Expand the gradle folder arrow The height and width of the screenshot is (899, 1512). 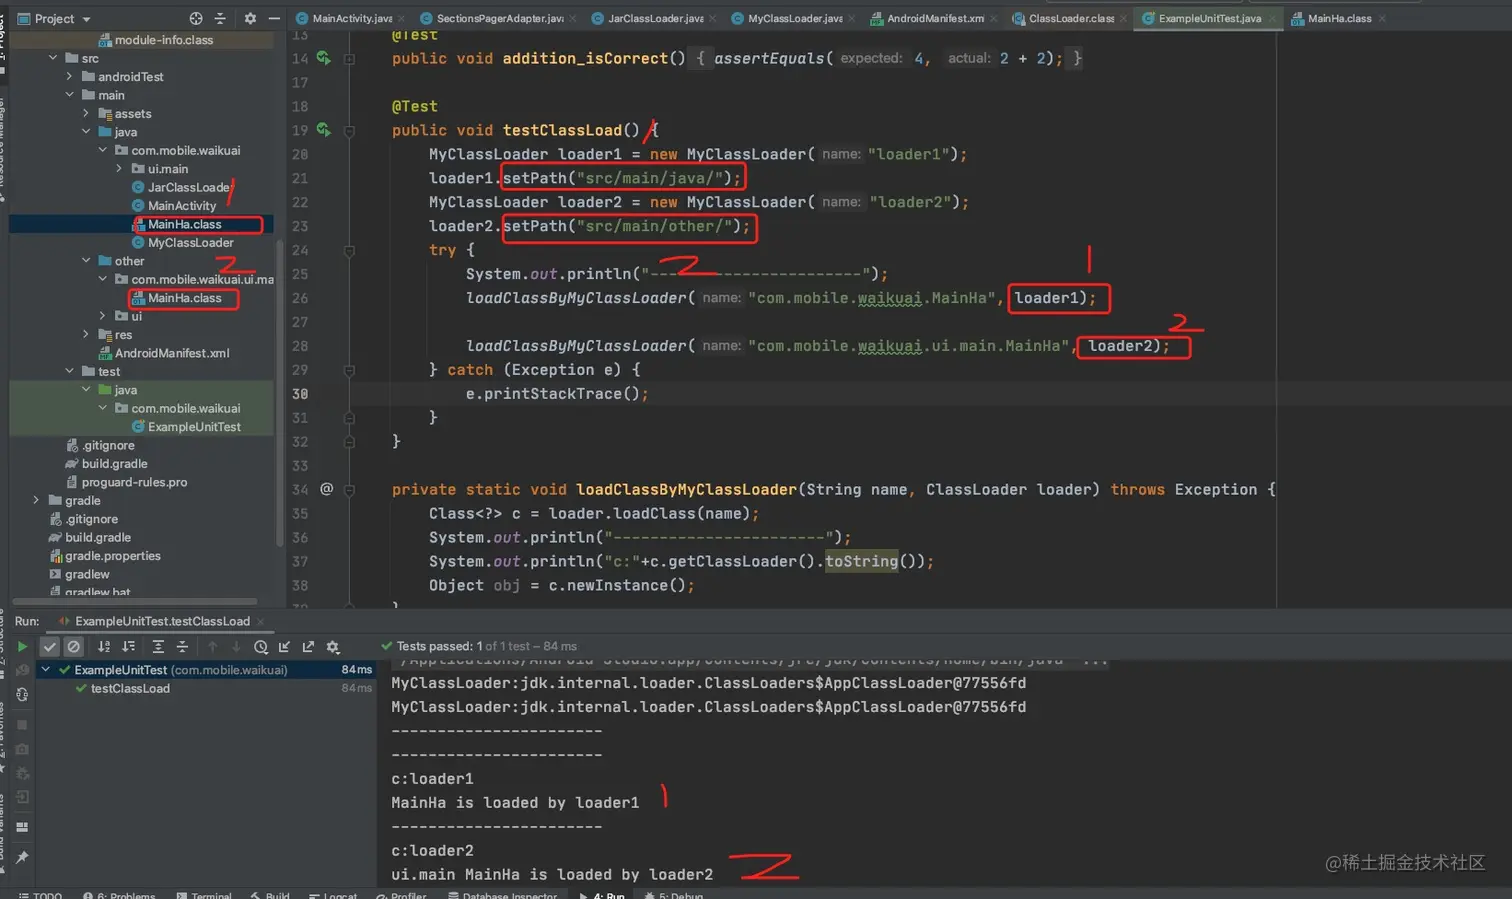[x=36, y=500]
